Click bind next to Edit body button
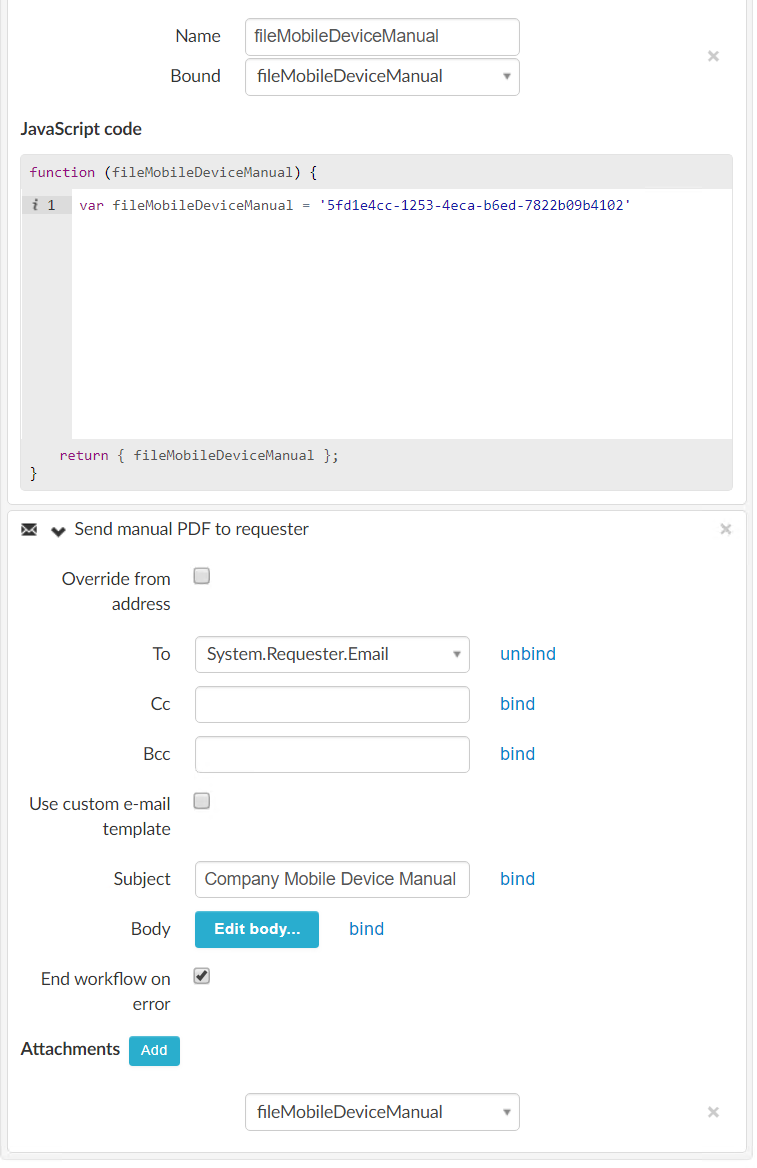 coord(366,929)
